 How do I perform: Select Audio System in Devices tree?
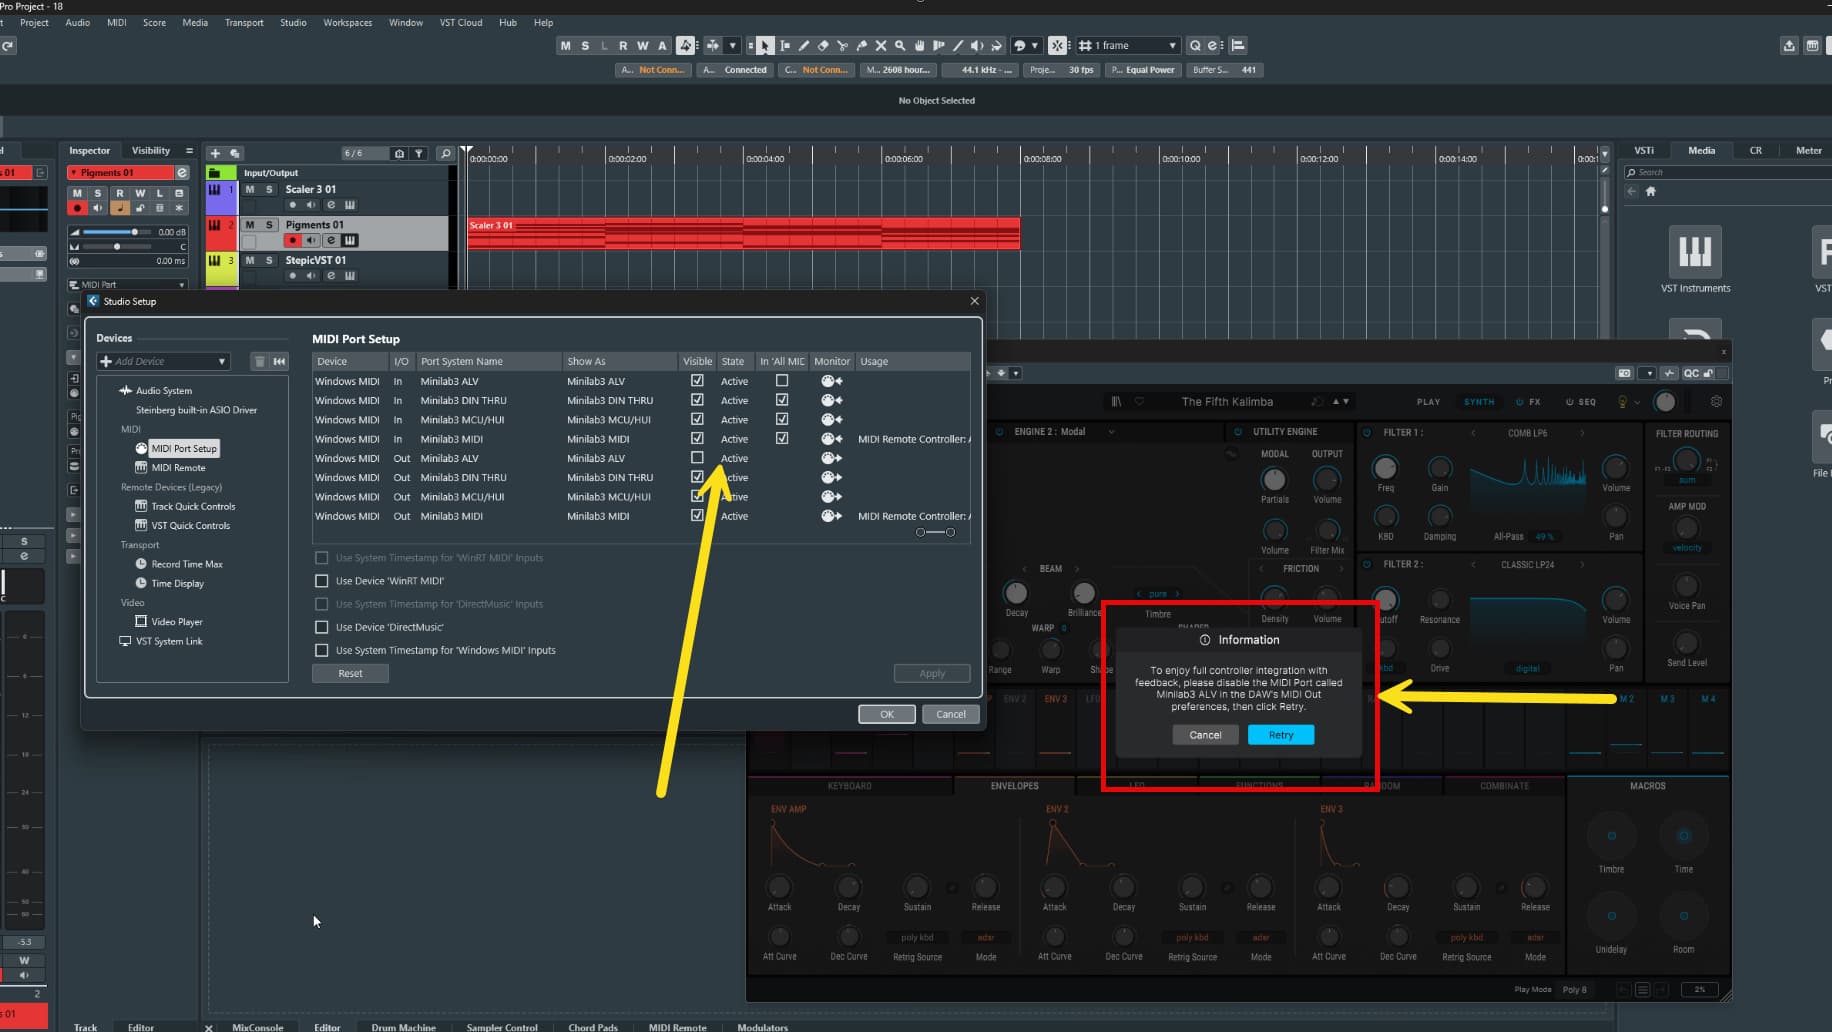[164, 391]
